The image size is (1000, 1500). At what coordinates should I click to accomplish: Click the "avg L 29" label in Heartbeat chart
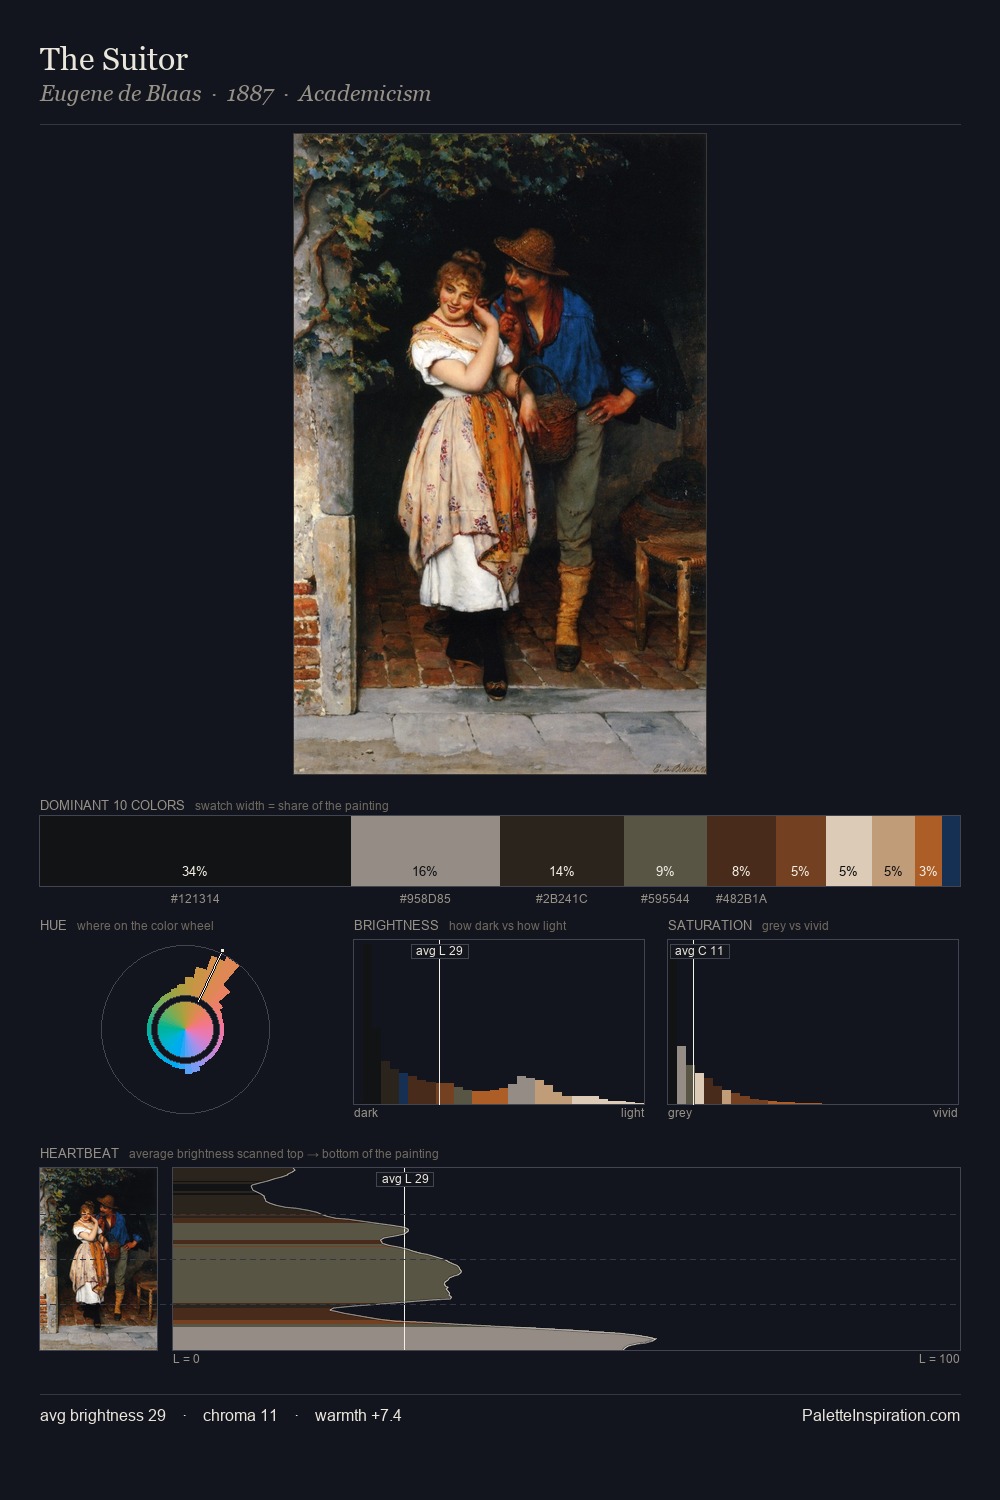pos(405,1179)
